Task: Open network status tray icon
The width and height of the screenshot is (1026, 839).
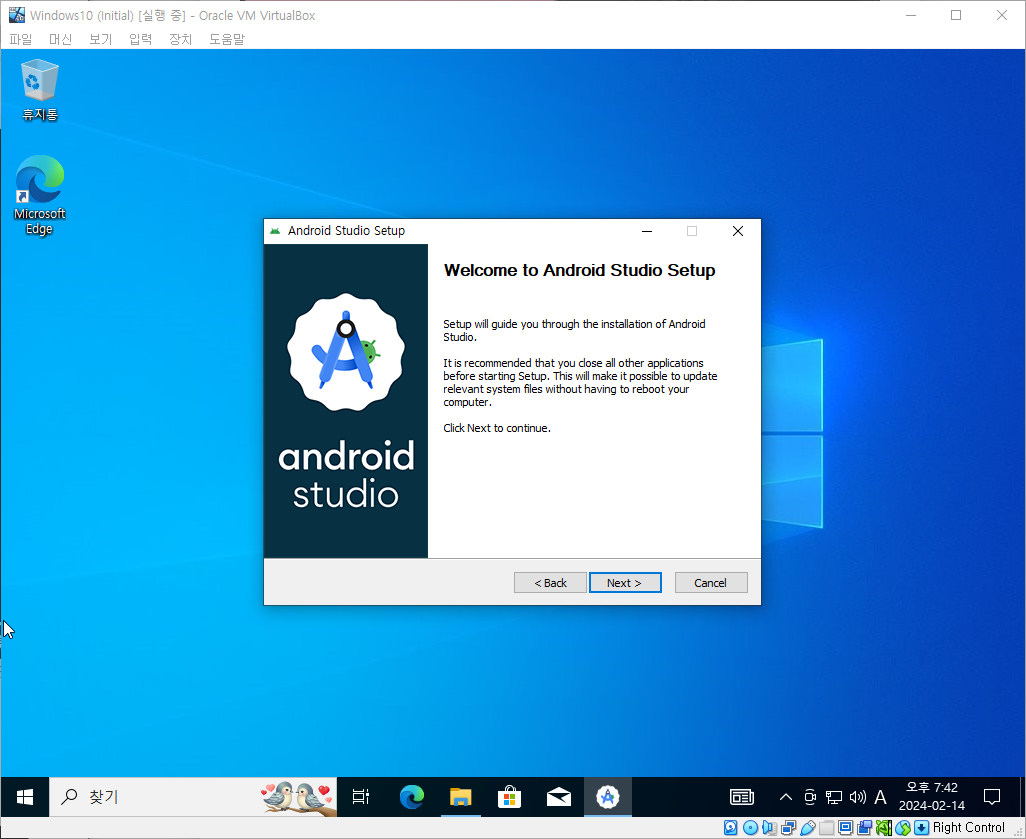Action: point(834,796)
